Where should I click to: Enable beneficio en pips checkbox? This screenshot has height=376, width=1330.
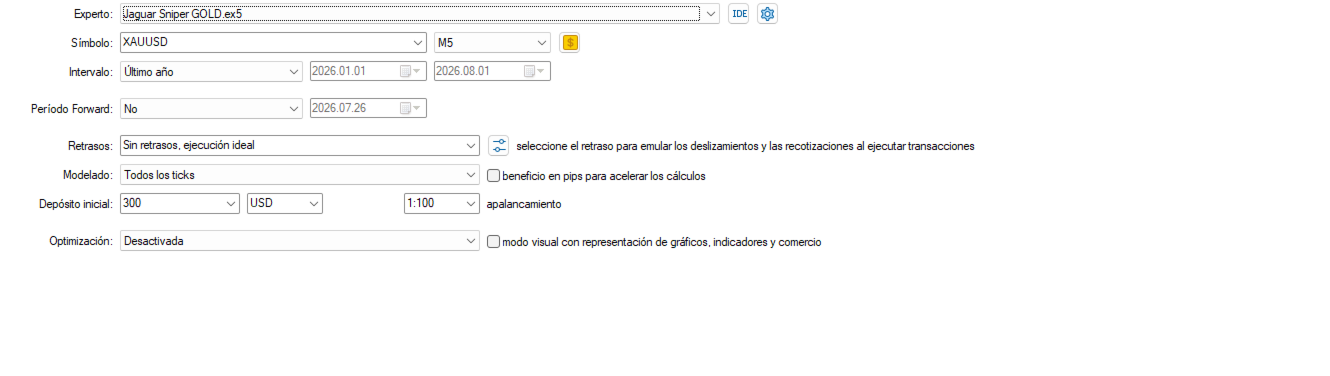coord(493,175)
